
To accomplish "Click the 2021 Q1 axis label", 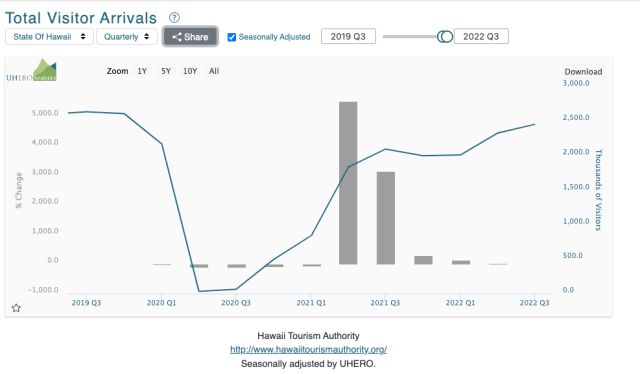I will tap(311, 303).
